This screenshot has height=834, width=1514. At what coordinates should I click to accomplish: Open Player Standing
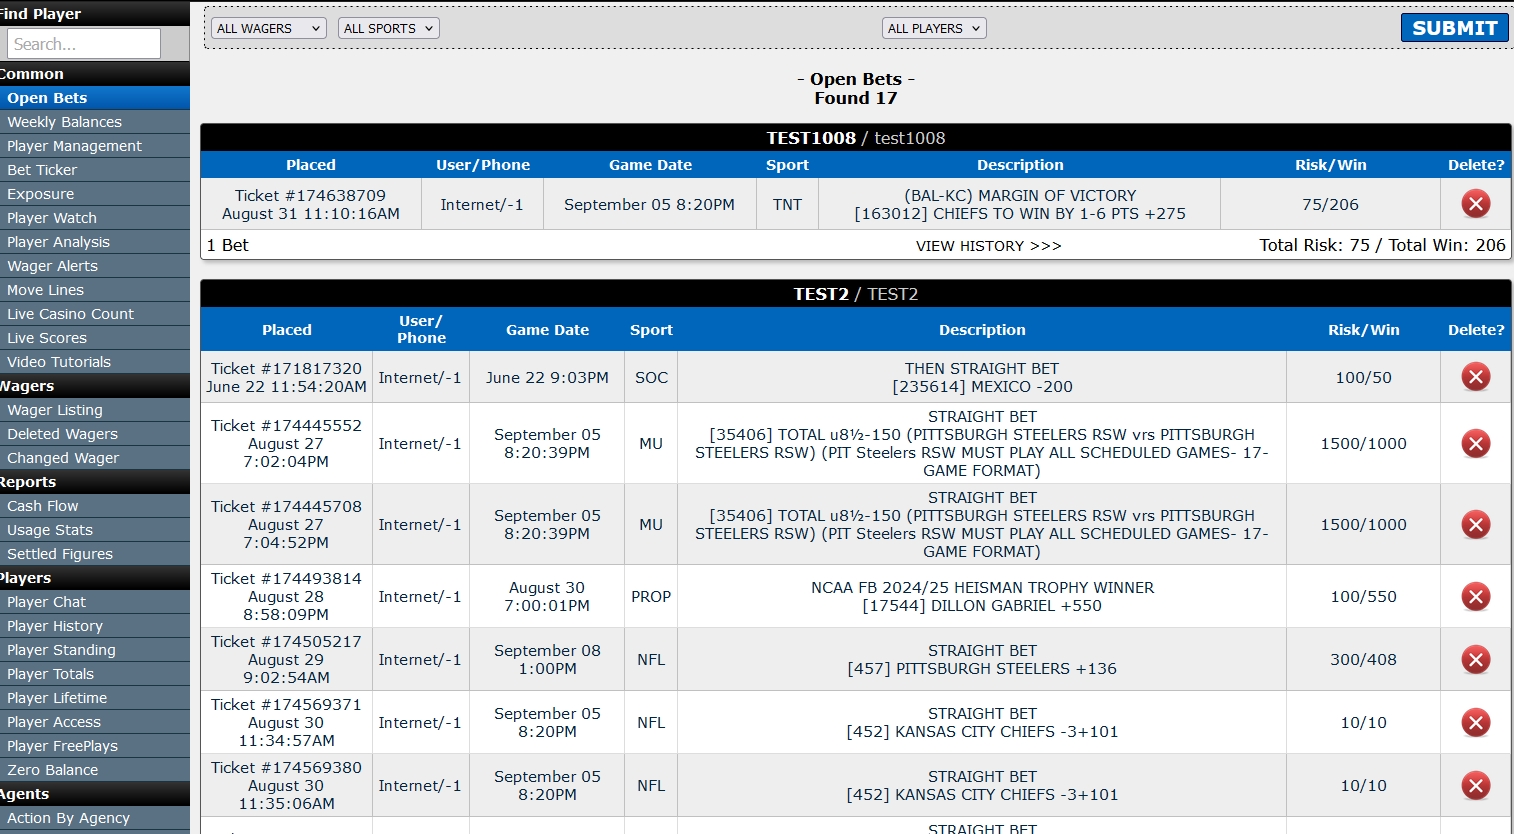95,650
